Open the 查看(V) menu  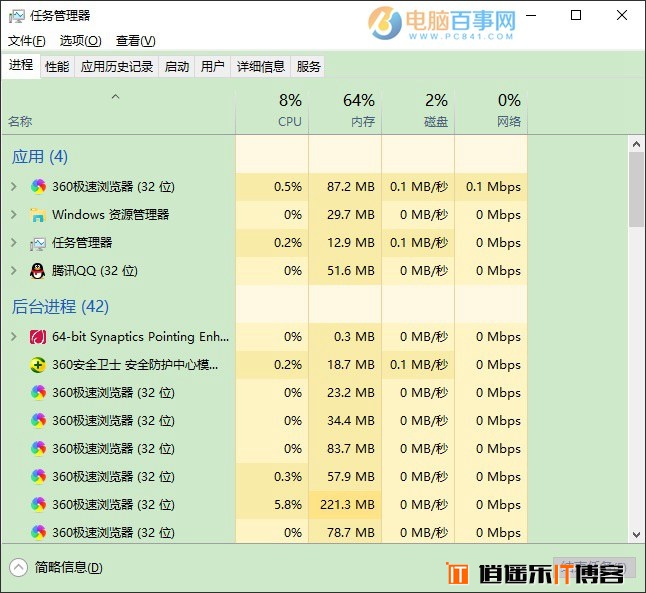(136, 41)
